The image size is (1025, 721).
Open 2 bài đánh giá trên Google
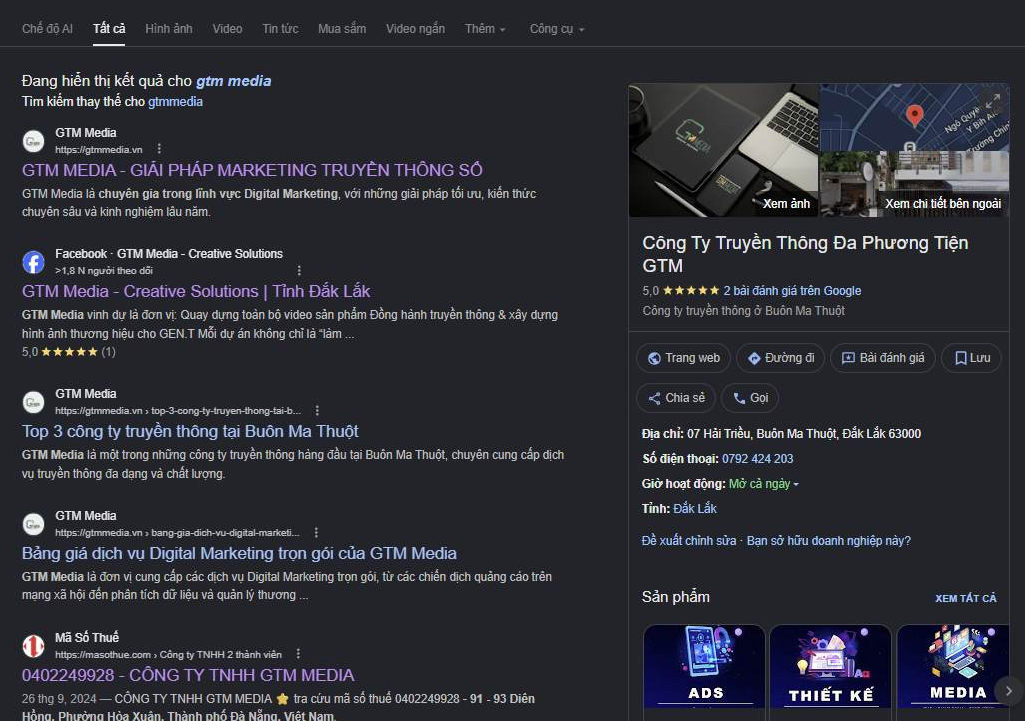[792, 291]
